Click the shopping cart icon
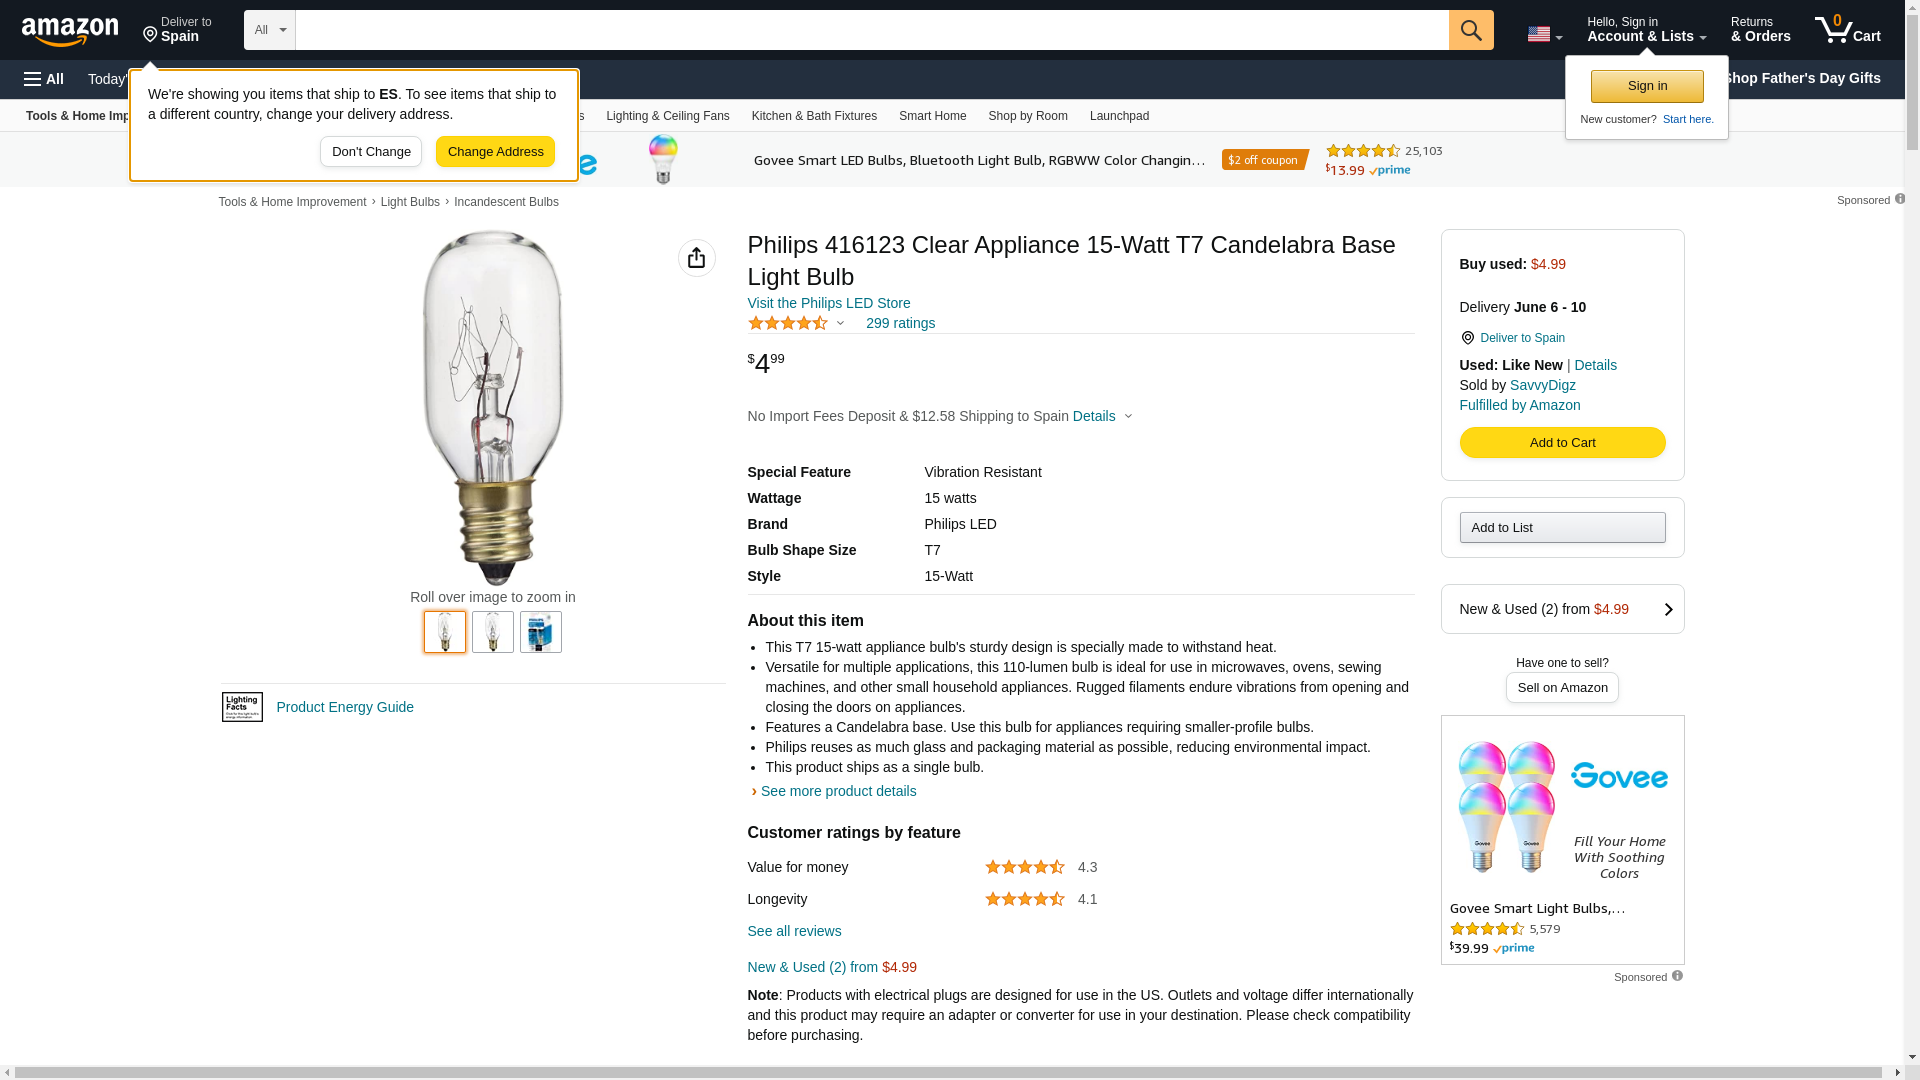 pos(1847,30)
